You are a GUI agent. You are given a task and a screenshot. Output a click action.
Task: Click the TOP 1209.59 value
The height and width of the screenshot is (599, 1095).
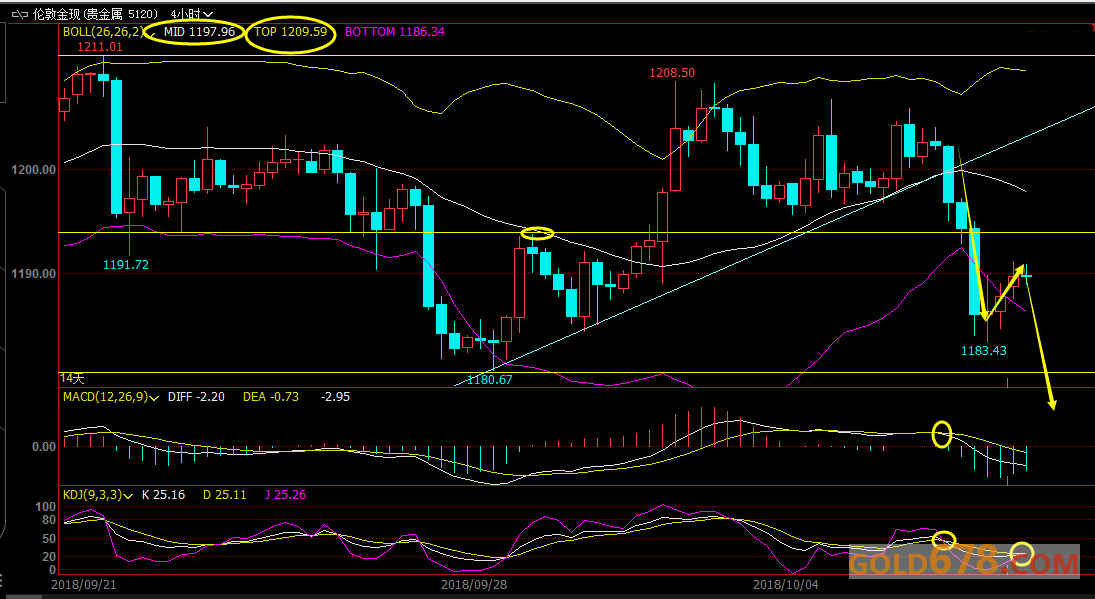[x=291, y=31]
